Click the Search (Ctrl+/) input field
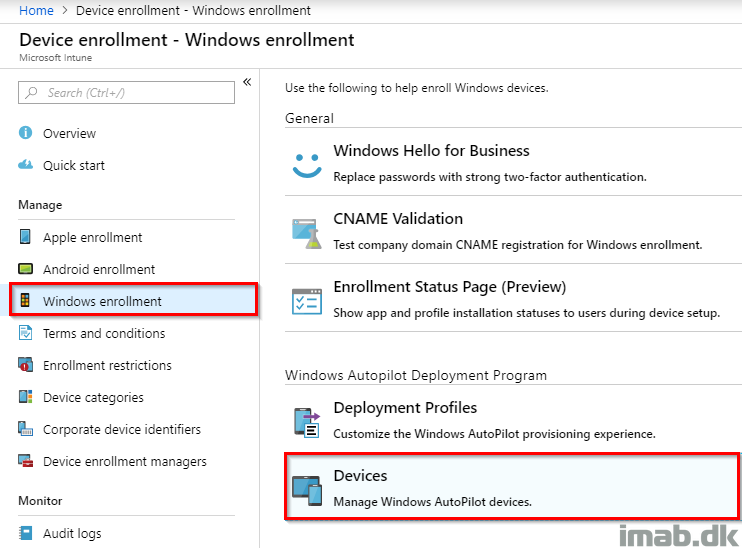The width and height of the screenshot is (742, 548). pos(126,92)
